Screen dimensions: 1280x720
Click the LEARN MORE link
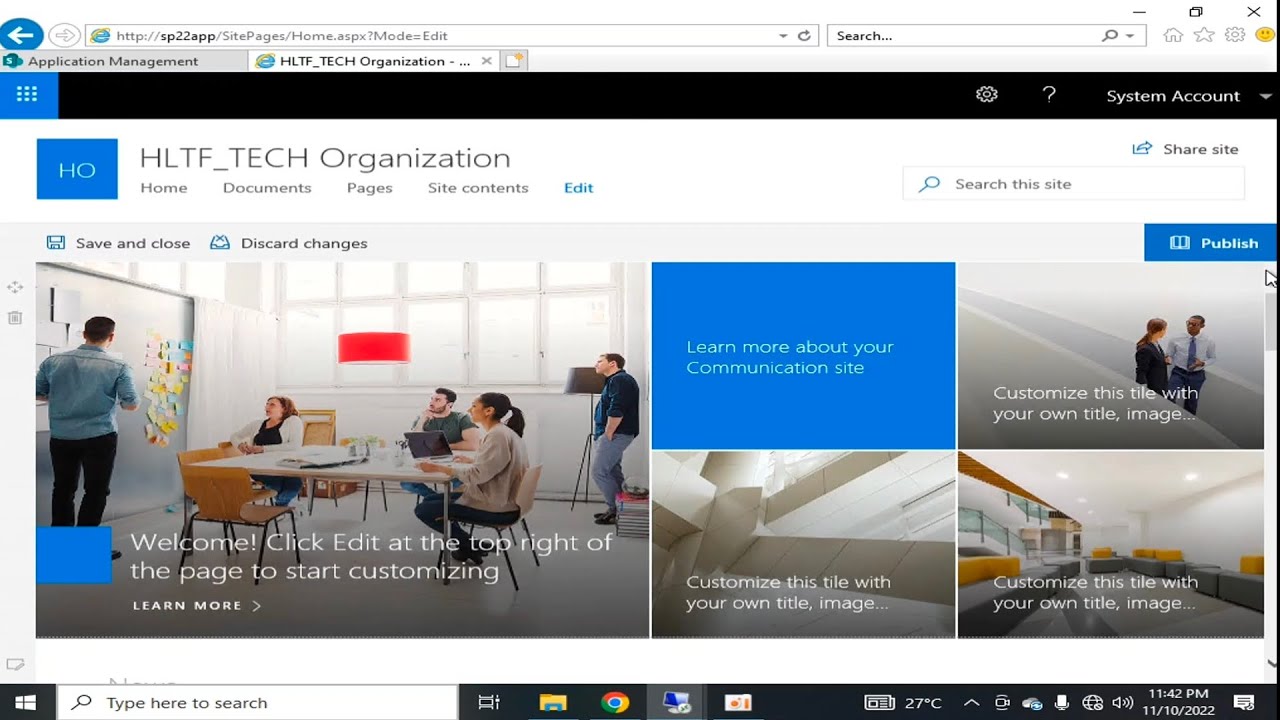point(197,605)
